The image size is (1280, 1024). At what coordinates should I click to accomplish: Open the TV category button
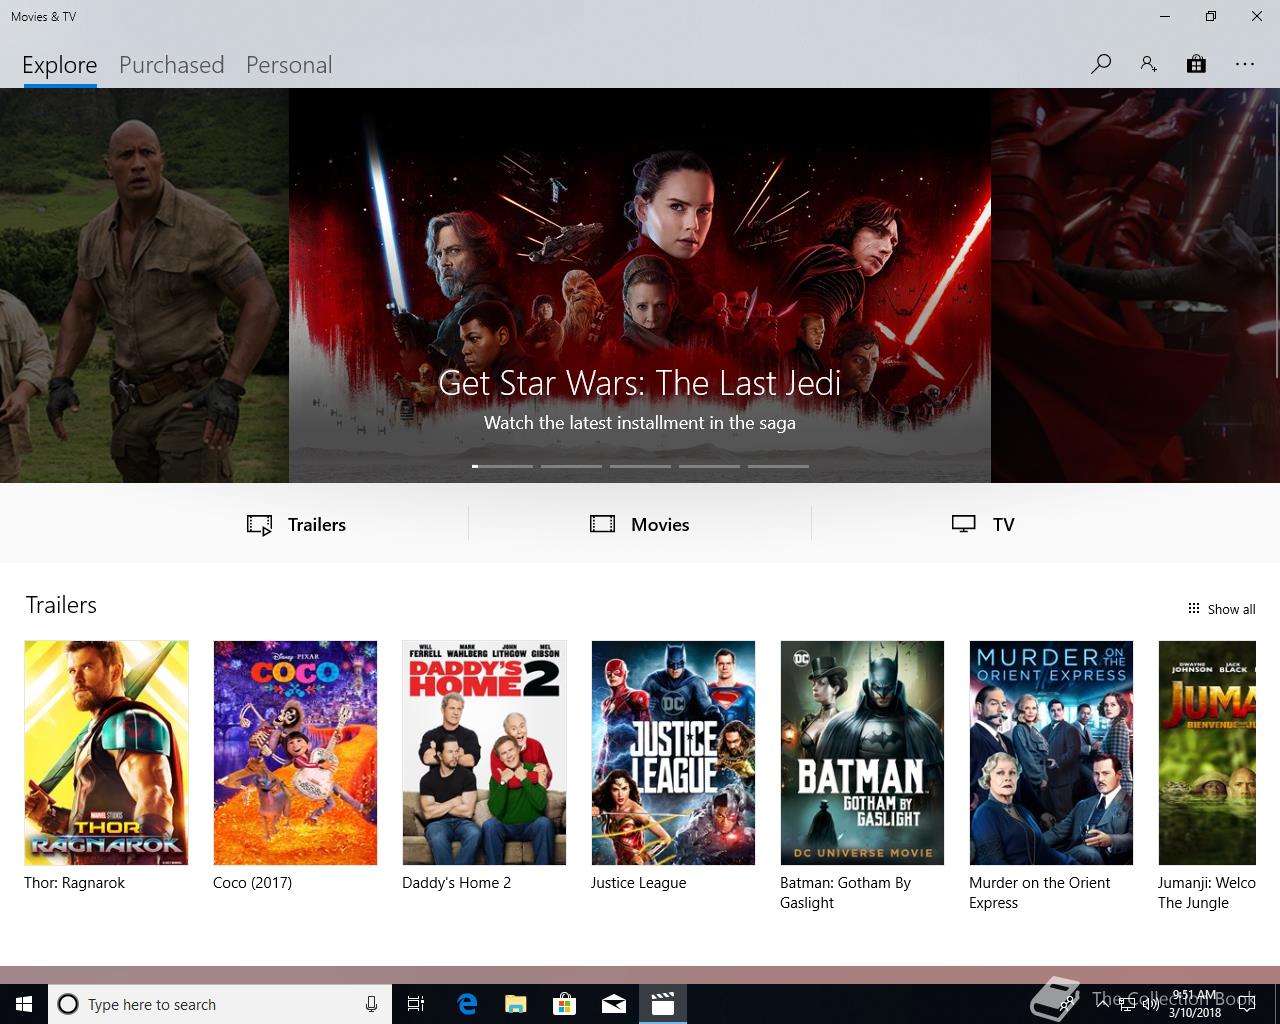(x=983, y=524)
